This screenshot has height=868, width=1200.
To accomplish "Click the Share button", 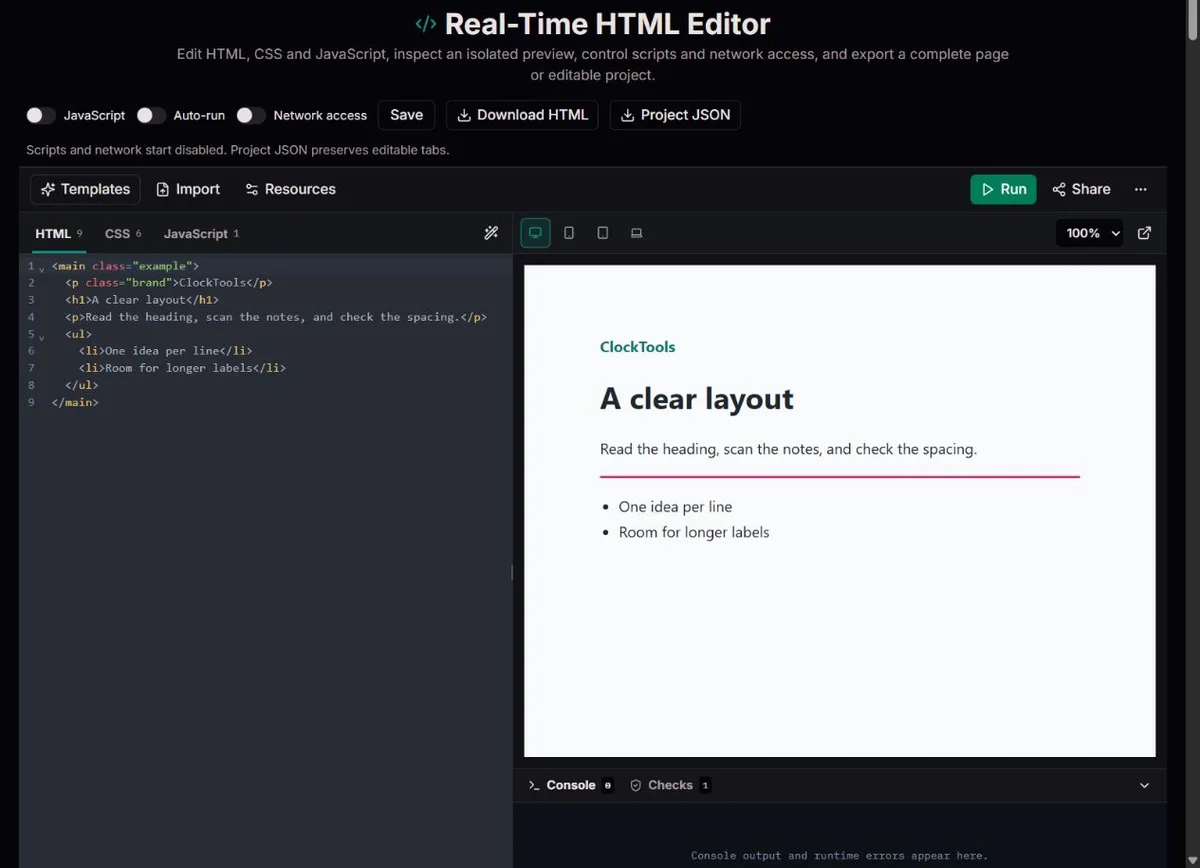I will [1081, 189].
